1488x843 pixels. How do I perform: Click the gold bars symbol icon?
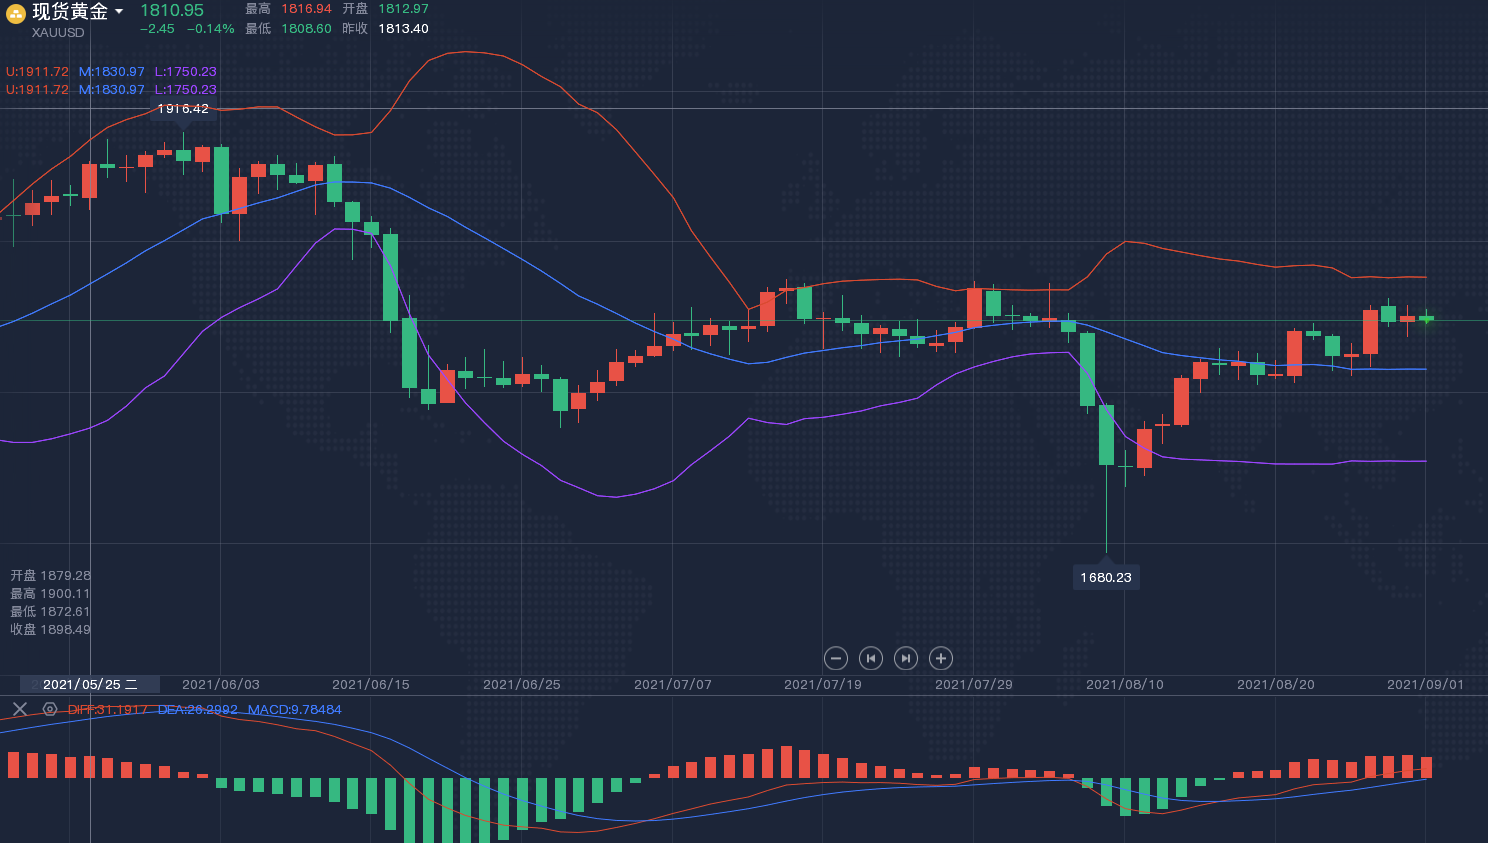click(x=16, y=13)
